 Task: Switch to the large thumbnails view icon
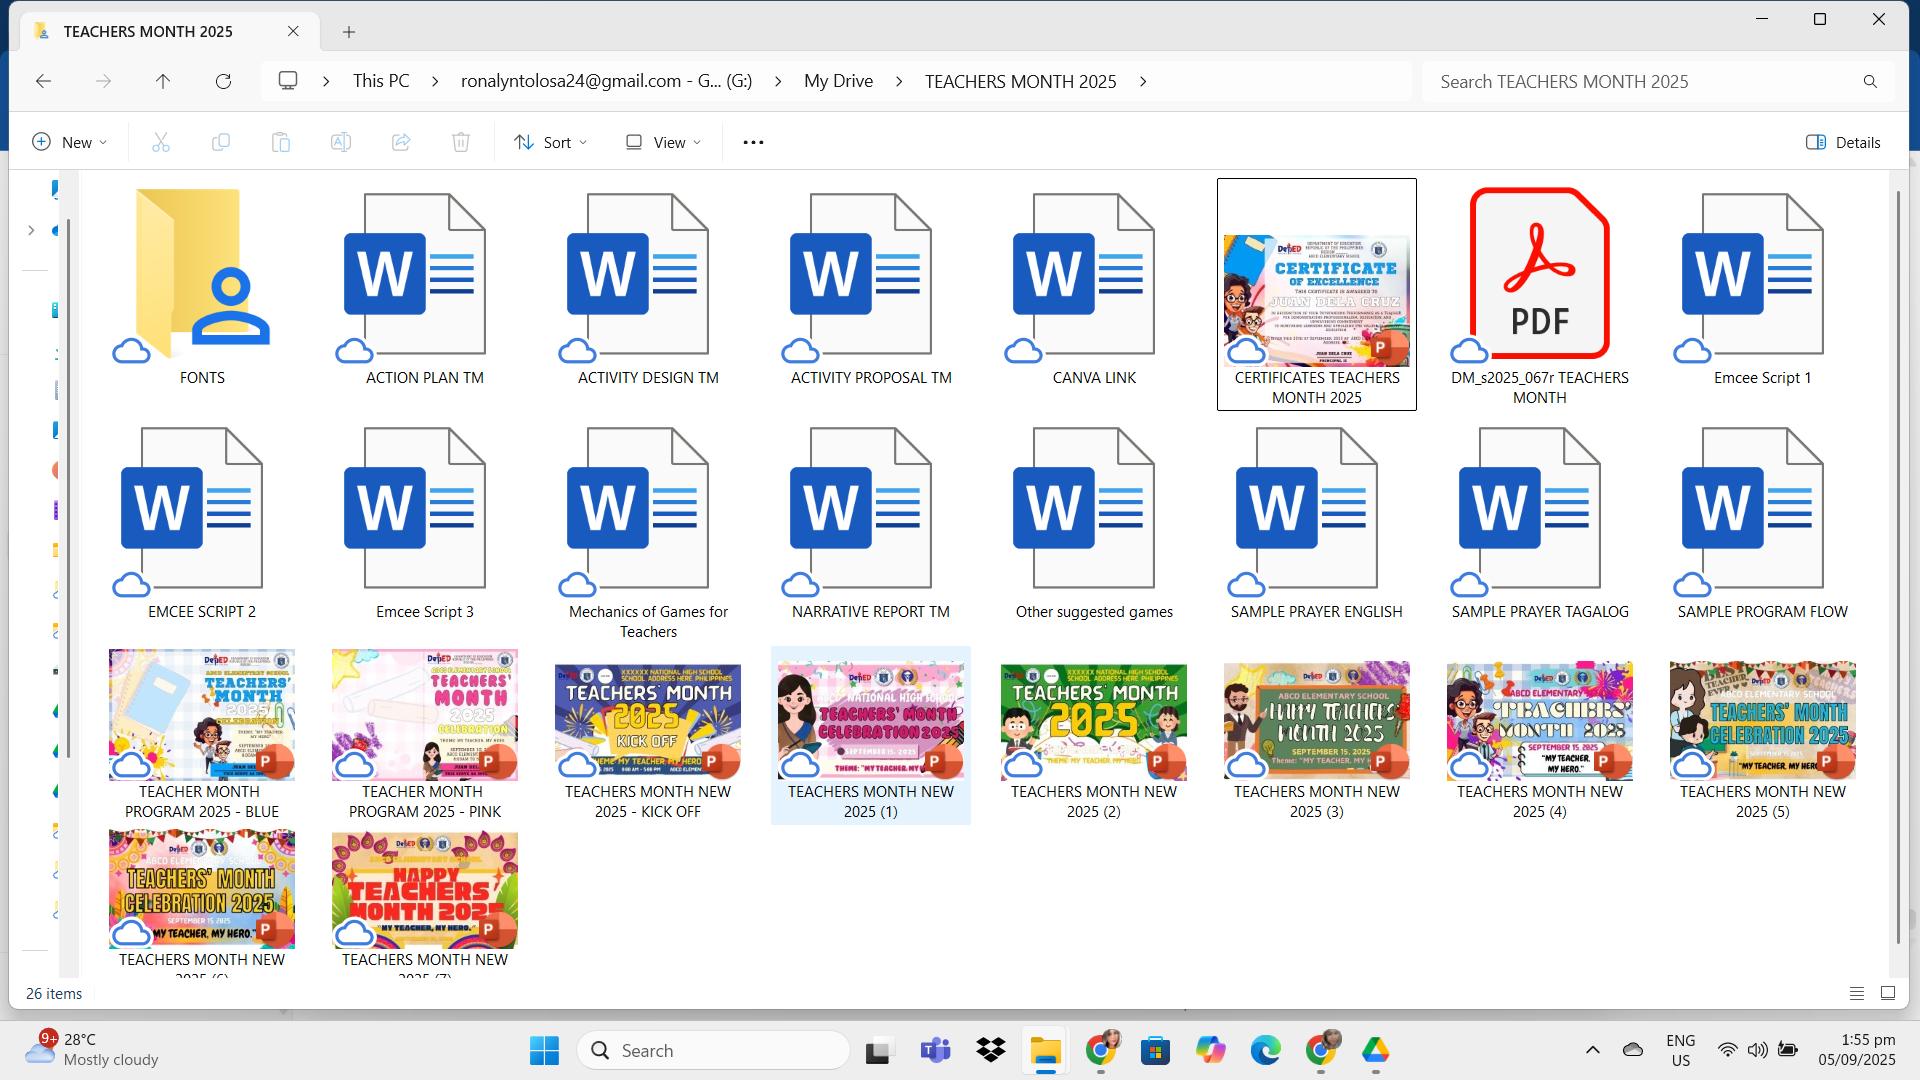(x=1888, y=993)
